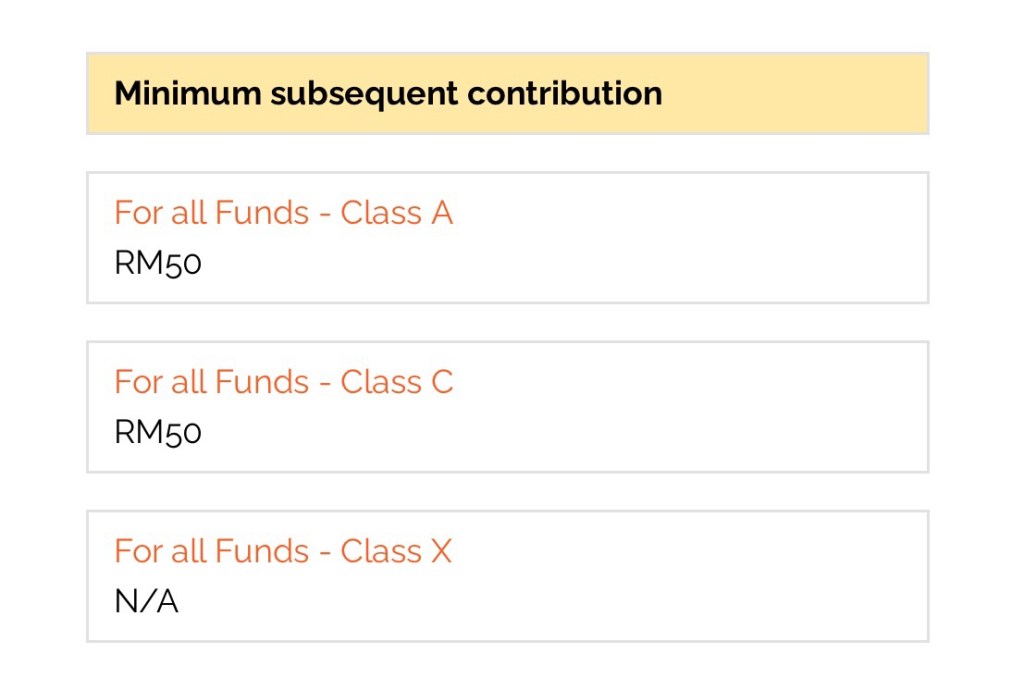Open the "For all Funds - Class C" title
1024x690 pixels.
[x=283, y=382]
